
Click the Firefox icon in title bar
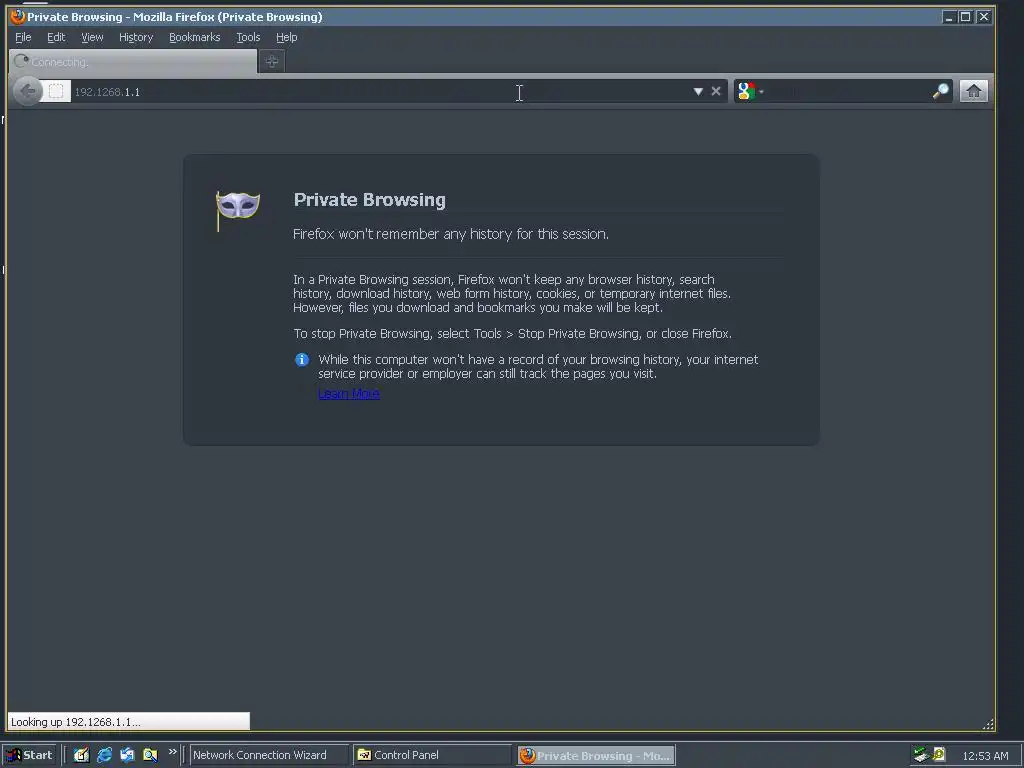click(x=18, y=16)
